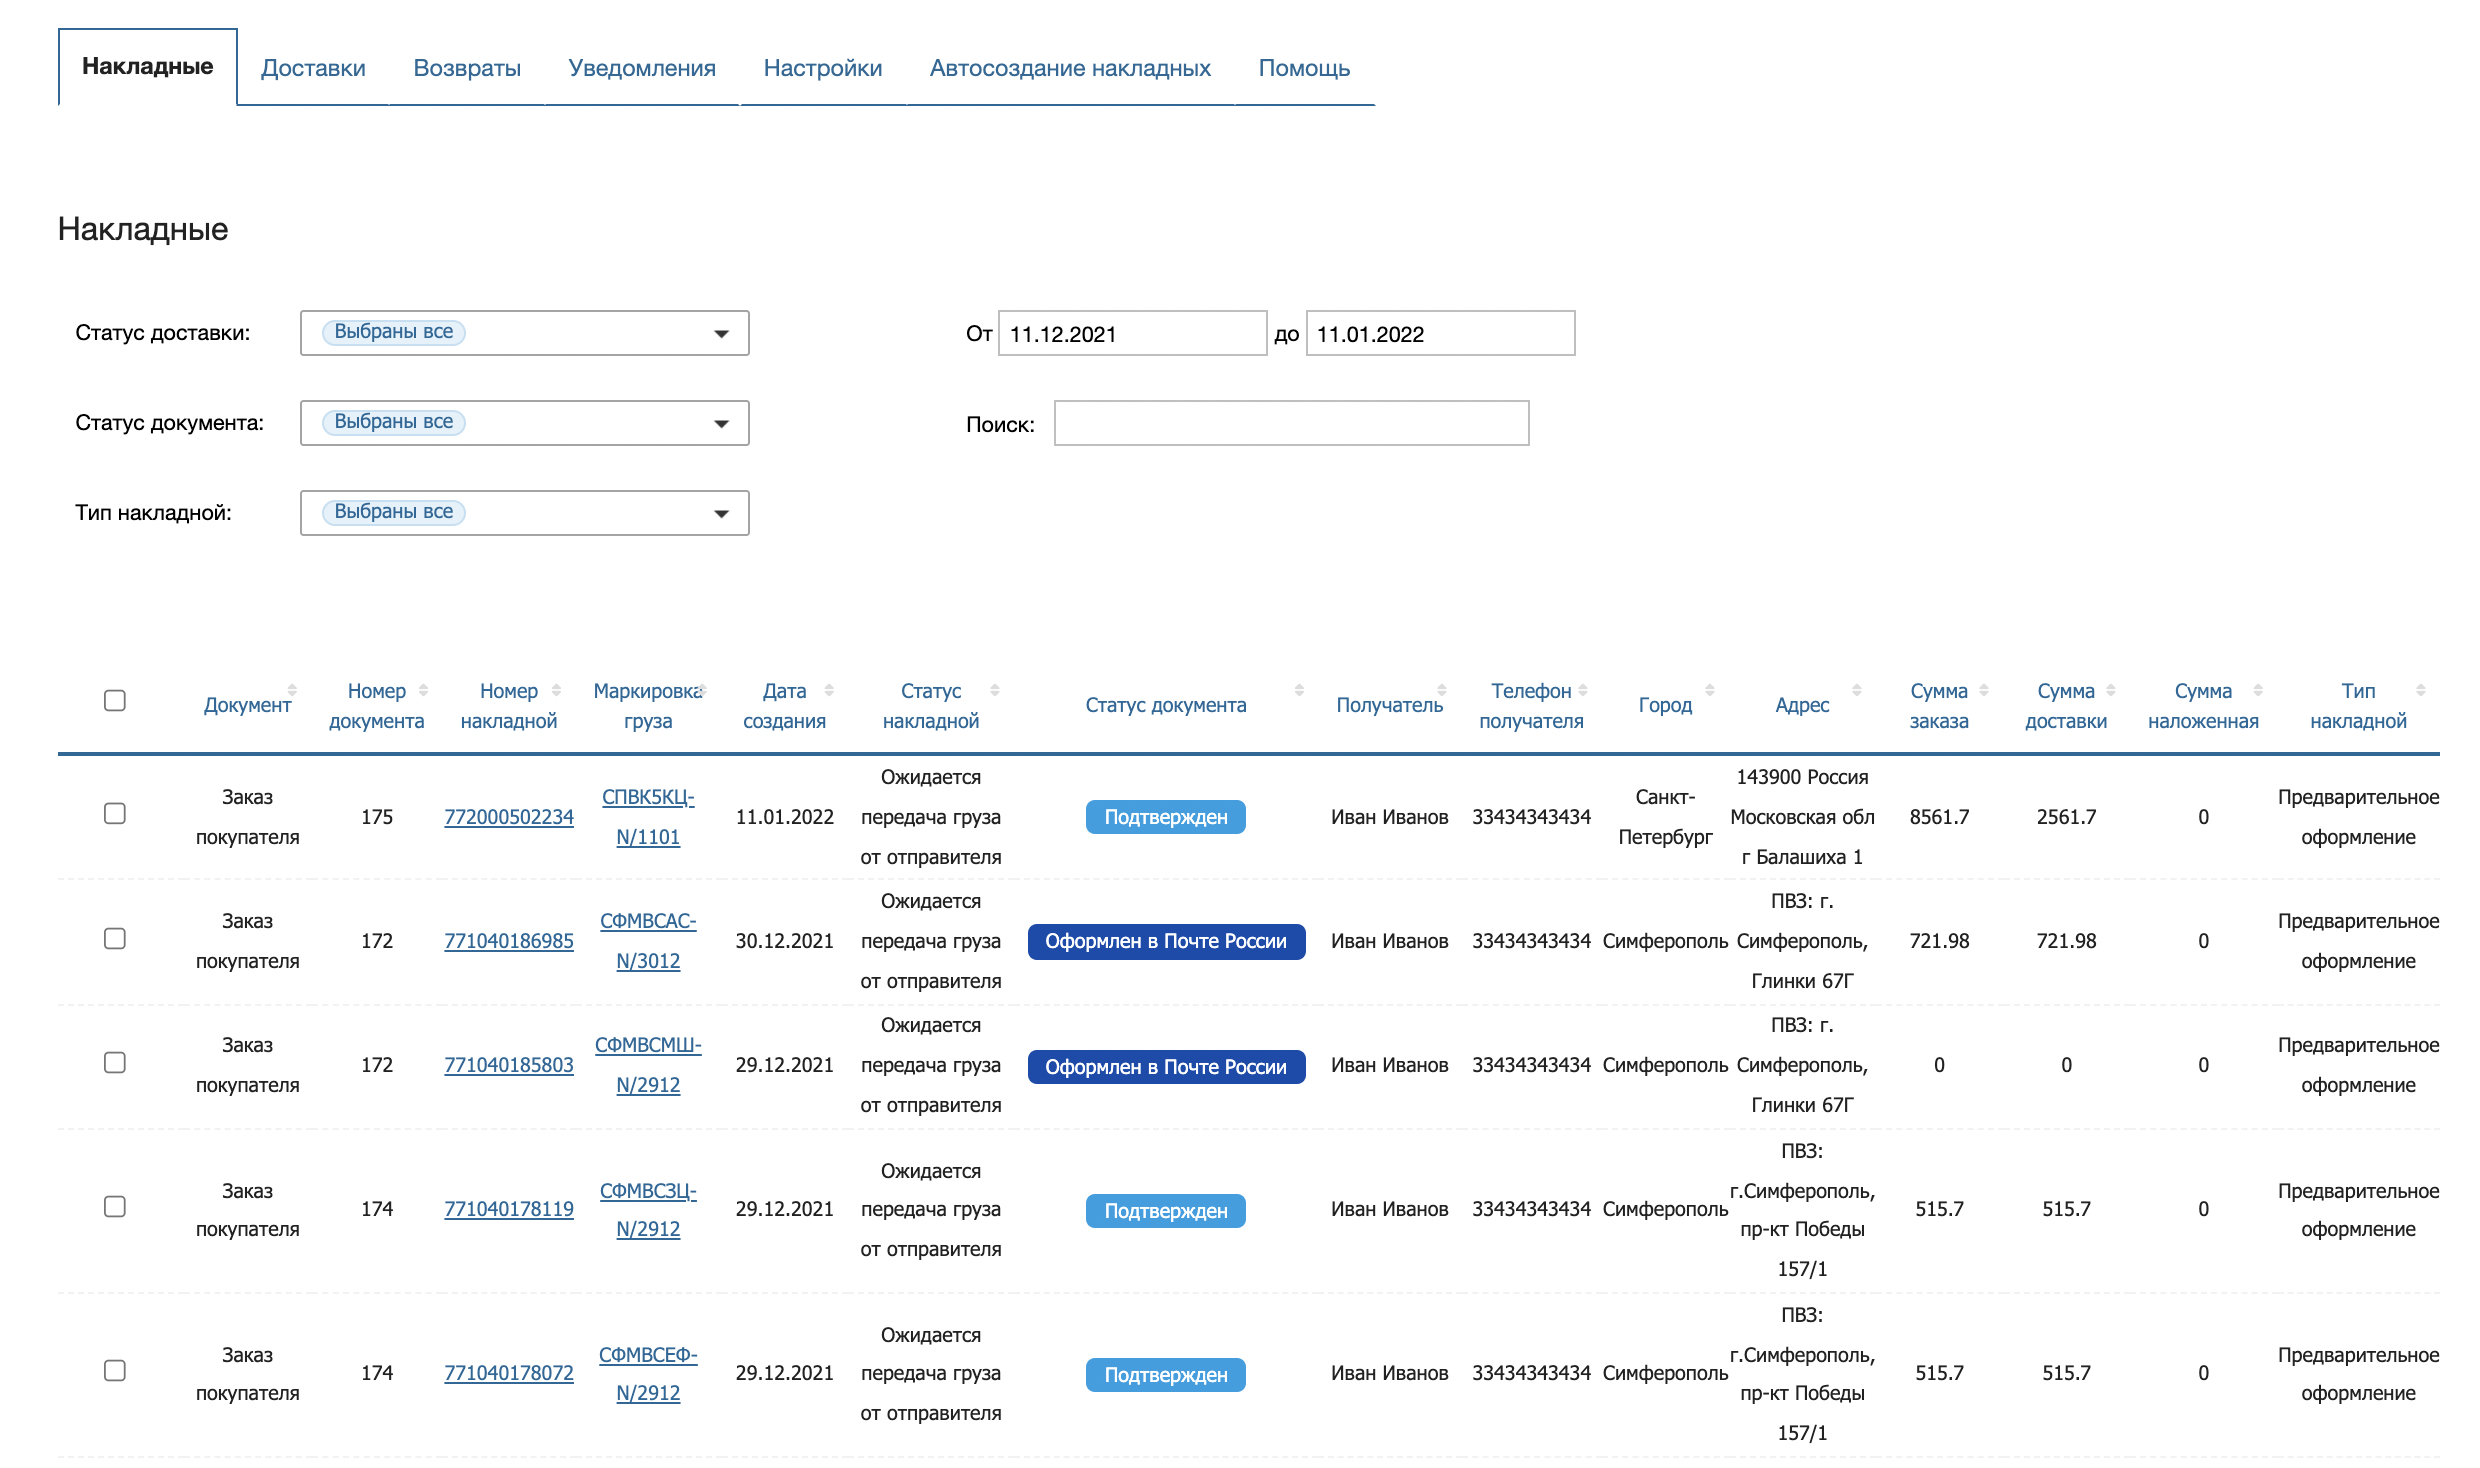
Task: Sort by Номер накладной arrows icon
Action: click(x=557, y=690)
